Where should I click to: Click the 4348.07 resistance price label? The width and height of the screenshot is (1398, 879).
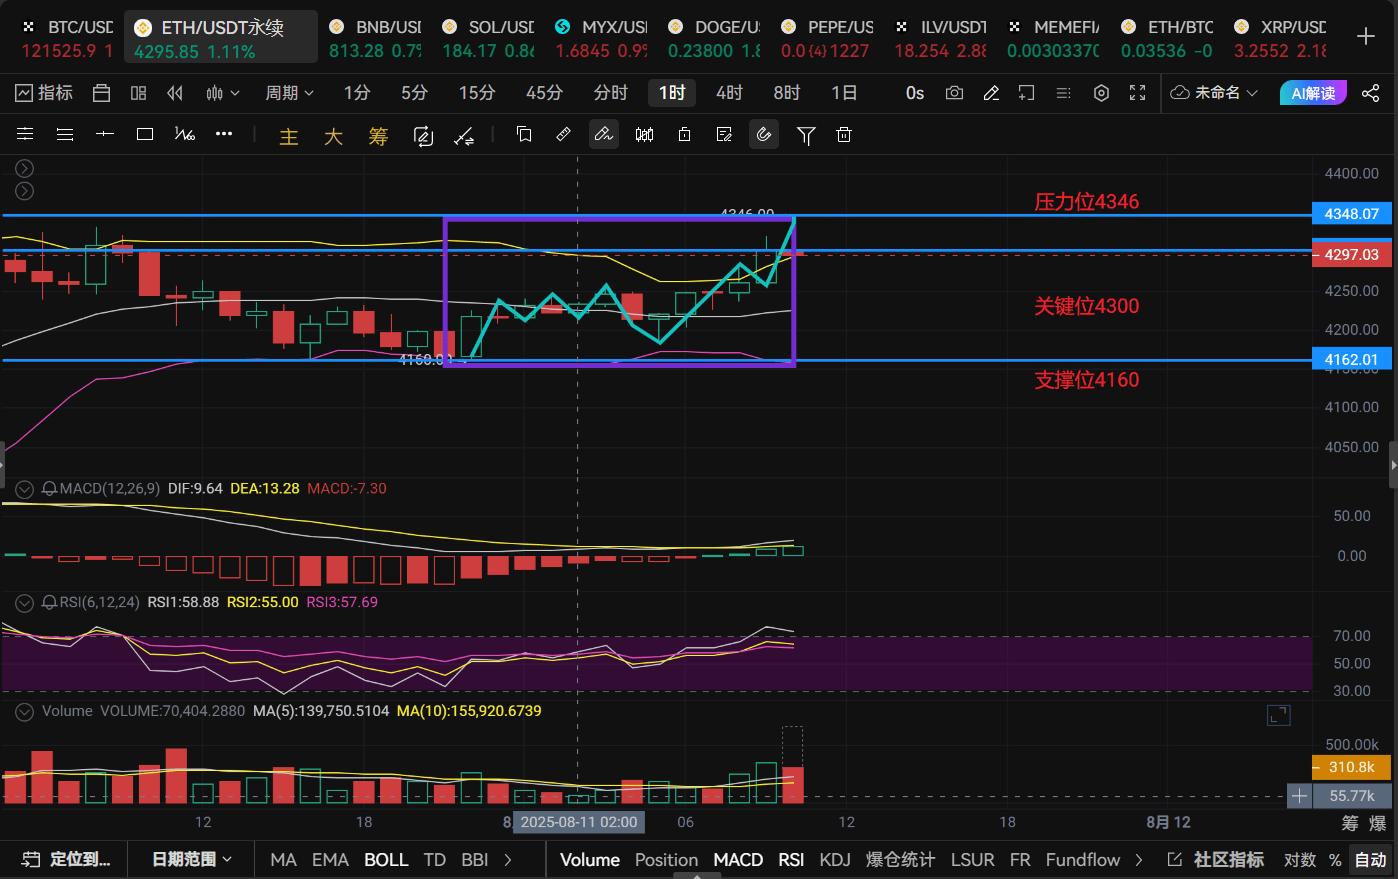[x=1352, y=214]
